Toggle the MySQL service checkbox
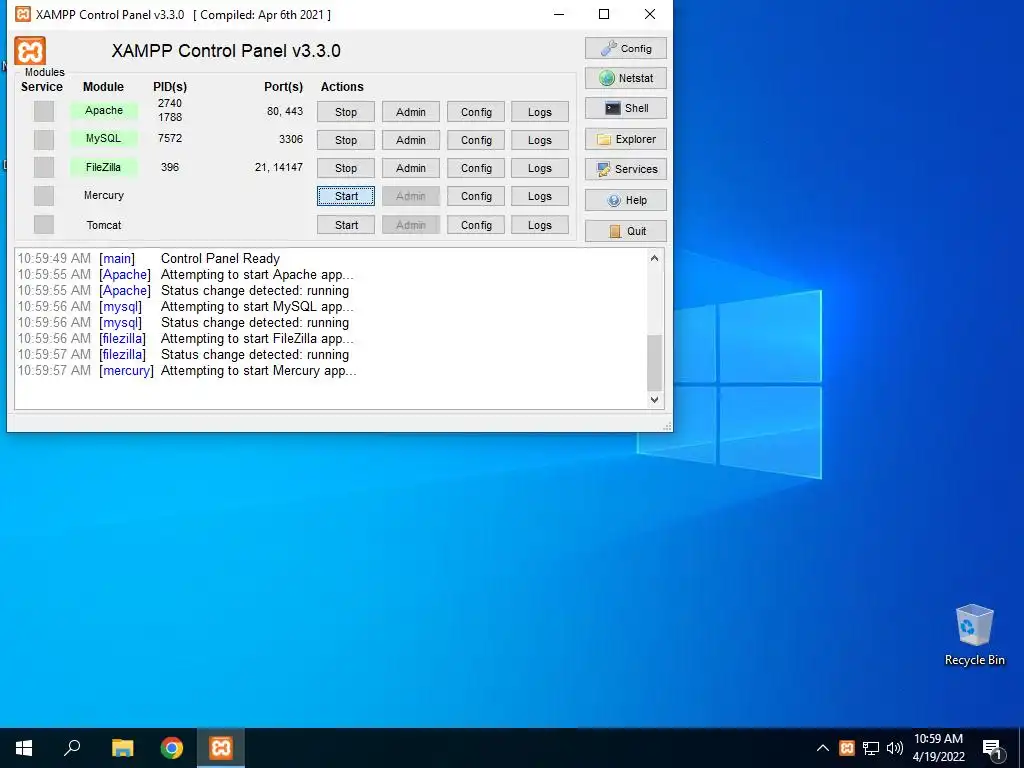 44,139
